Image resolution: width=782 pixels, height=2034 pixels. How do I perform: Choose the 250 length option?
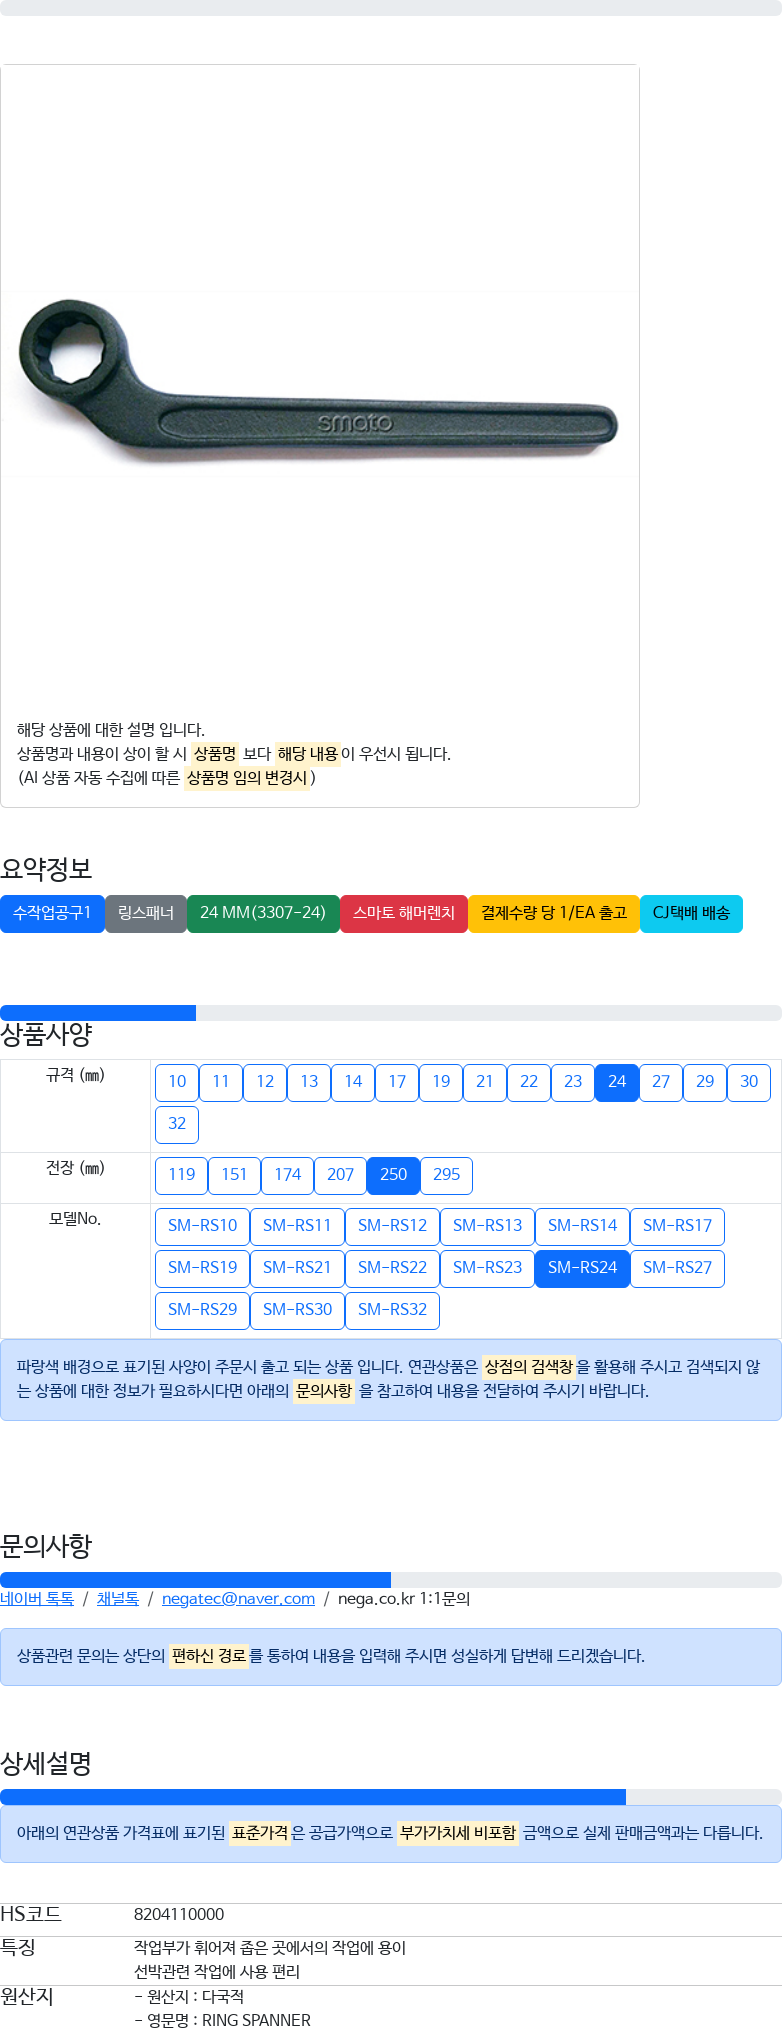point(394,1175)
